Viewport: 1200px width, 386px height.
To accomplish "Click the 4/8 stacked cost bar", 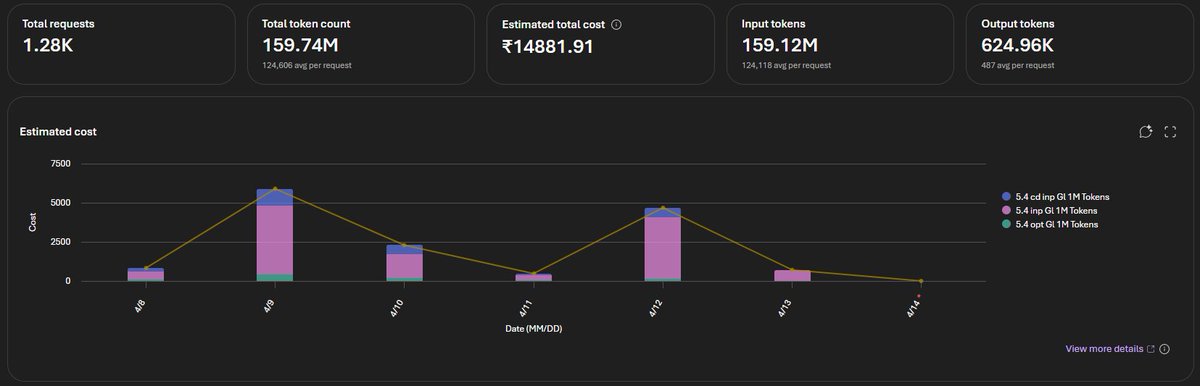I will click(x=146, y=275).
